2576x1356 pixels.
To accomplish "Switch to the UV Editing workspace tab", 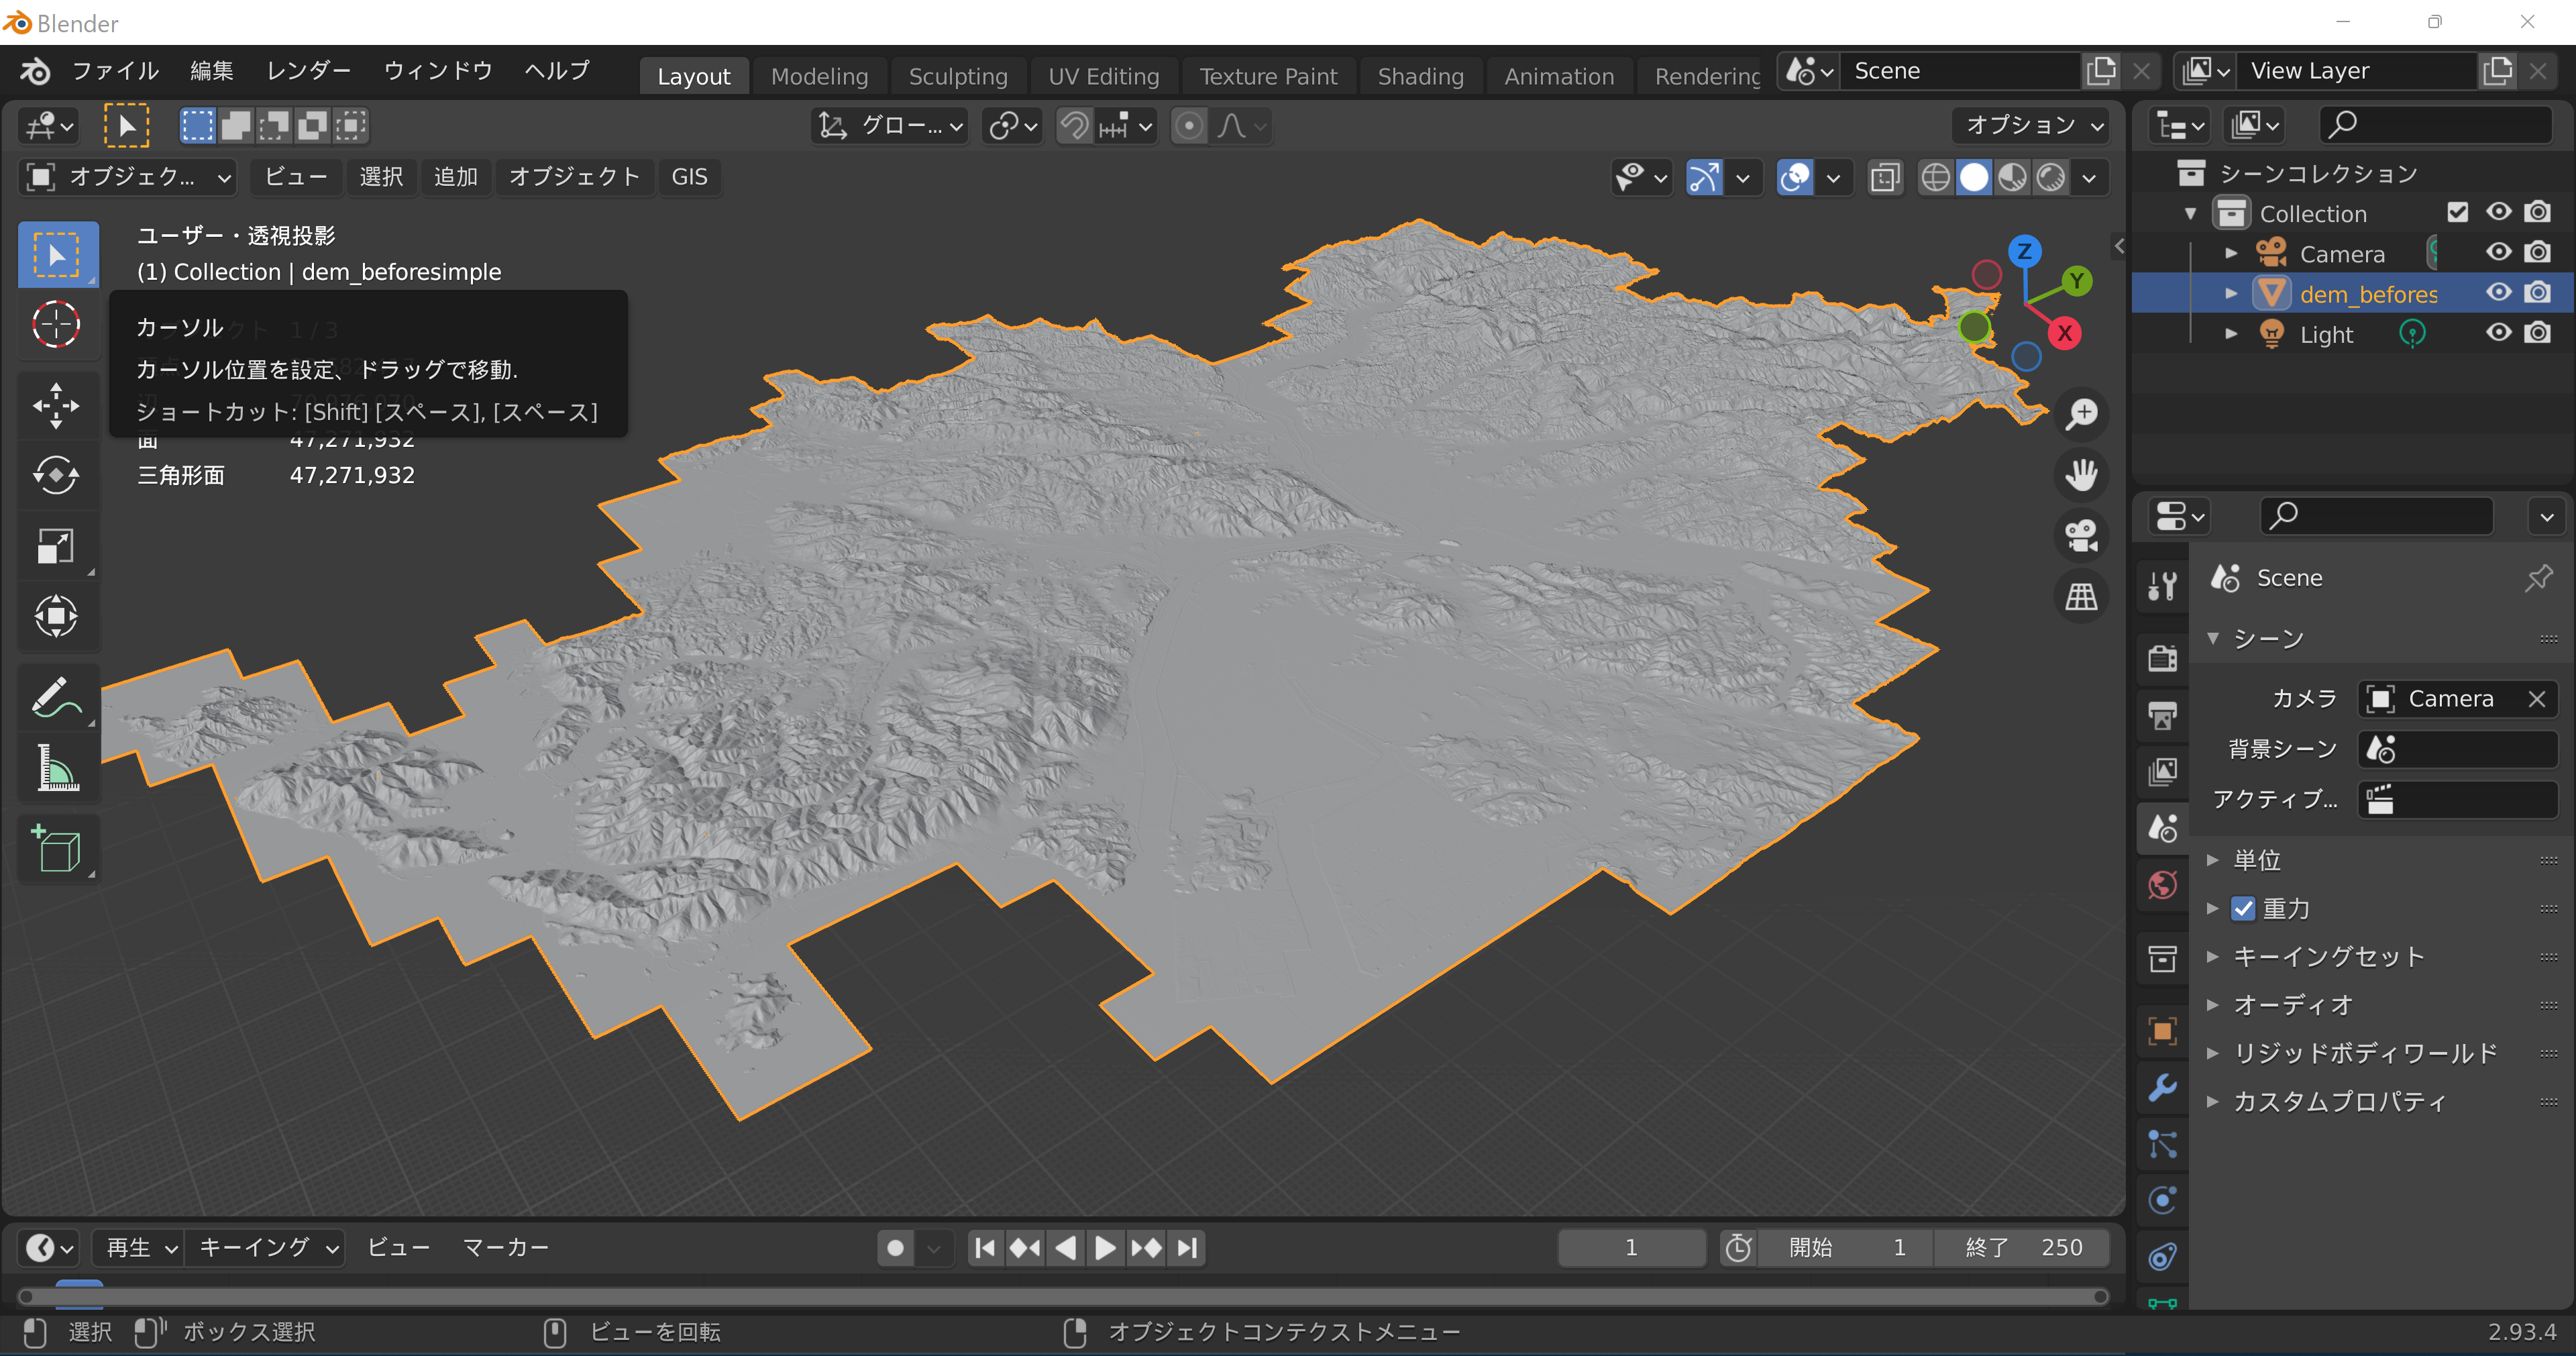I will 1103,76.
